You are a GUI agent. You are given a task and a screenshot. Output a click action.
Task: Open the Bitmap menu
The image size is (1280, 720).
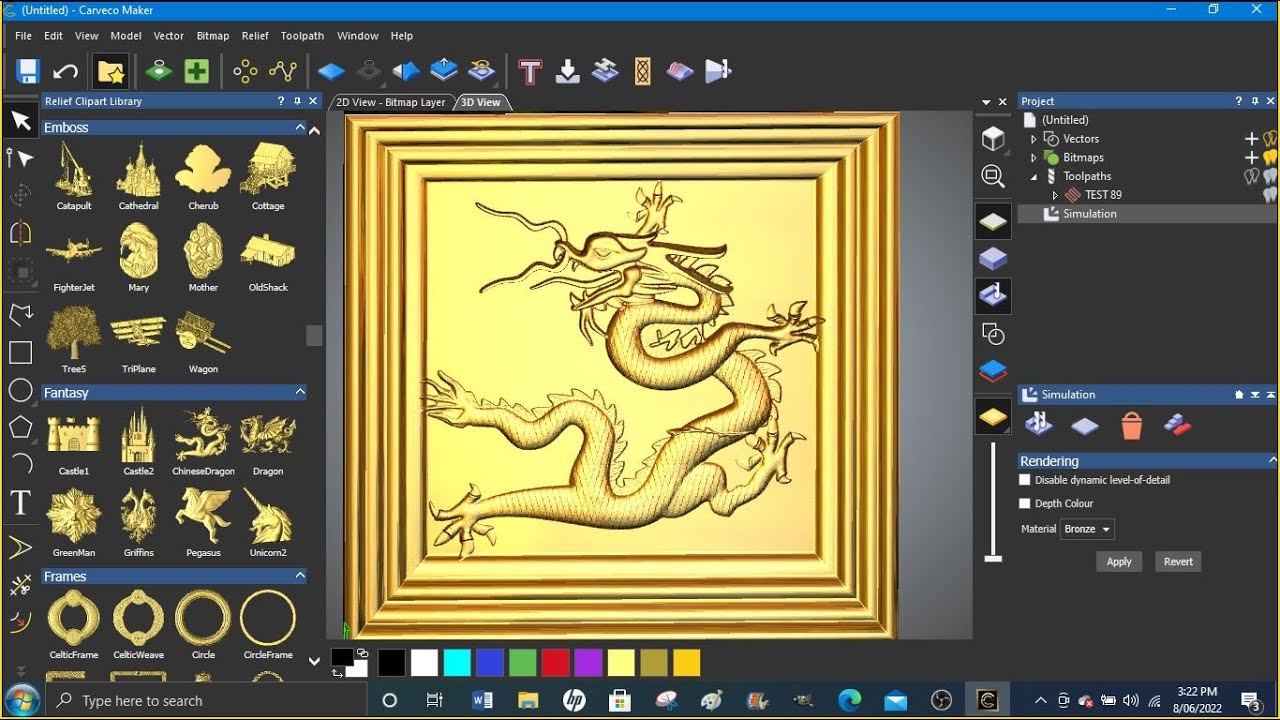[x=213, y=36]
